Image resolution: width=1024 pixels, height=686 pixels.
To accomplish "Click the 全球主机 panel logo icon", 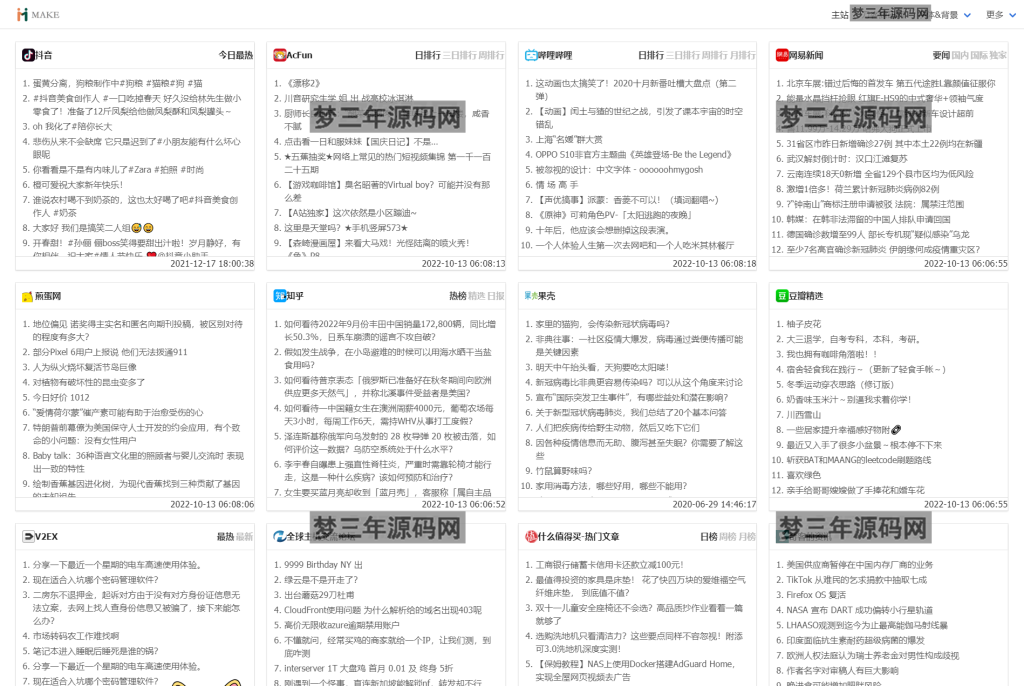I will [280, 536].
